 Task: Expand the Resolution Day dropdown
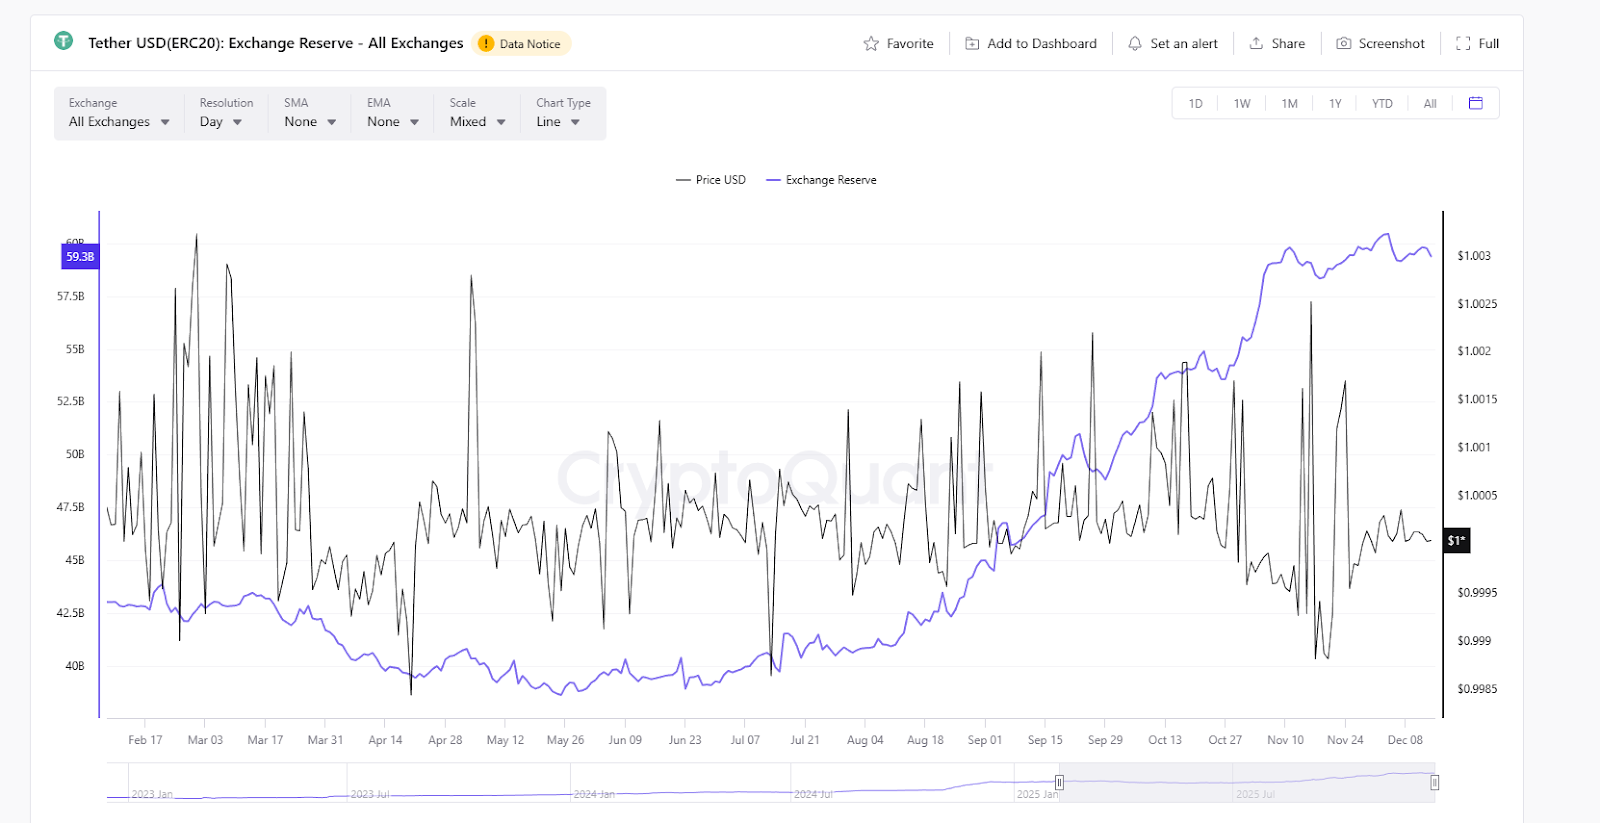[221, 122]
